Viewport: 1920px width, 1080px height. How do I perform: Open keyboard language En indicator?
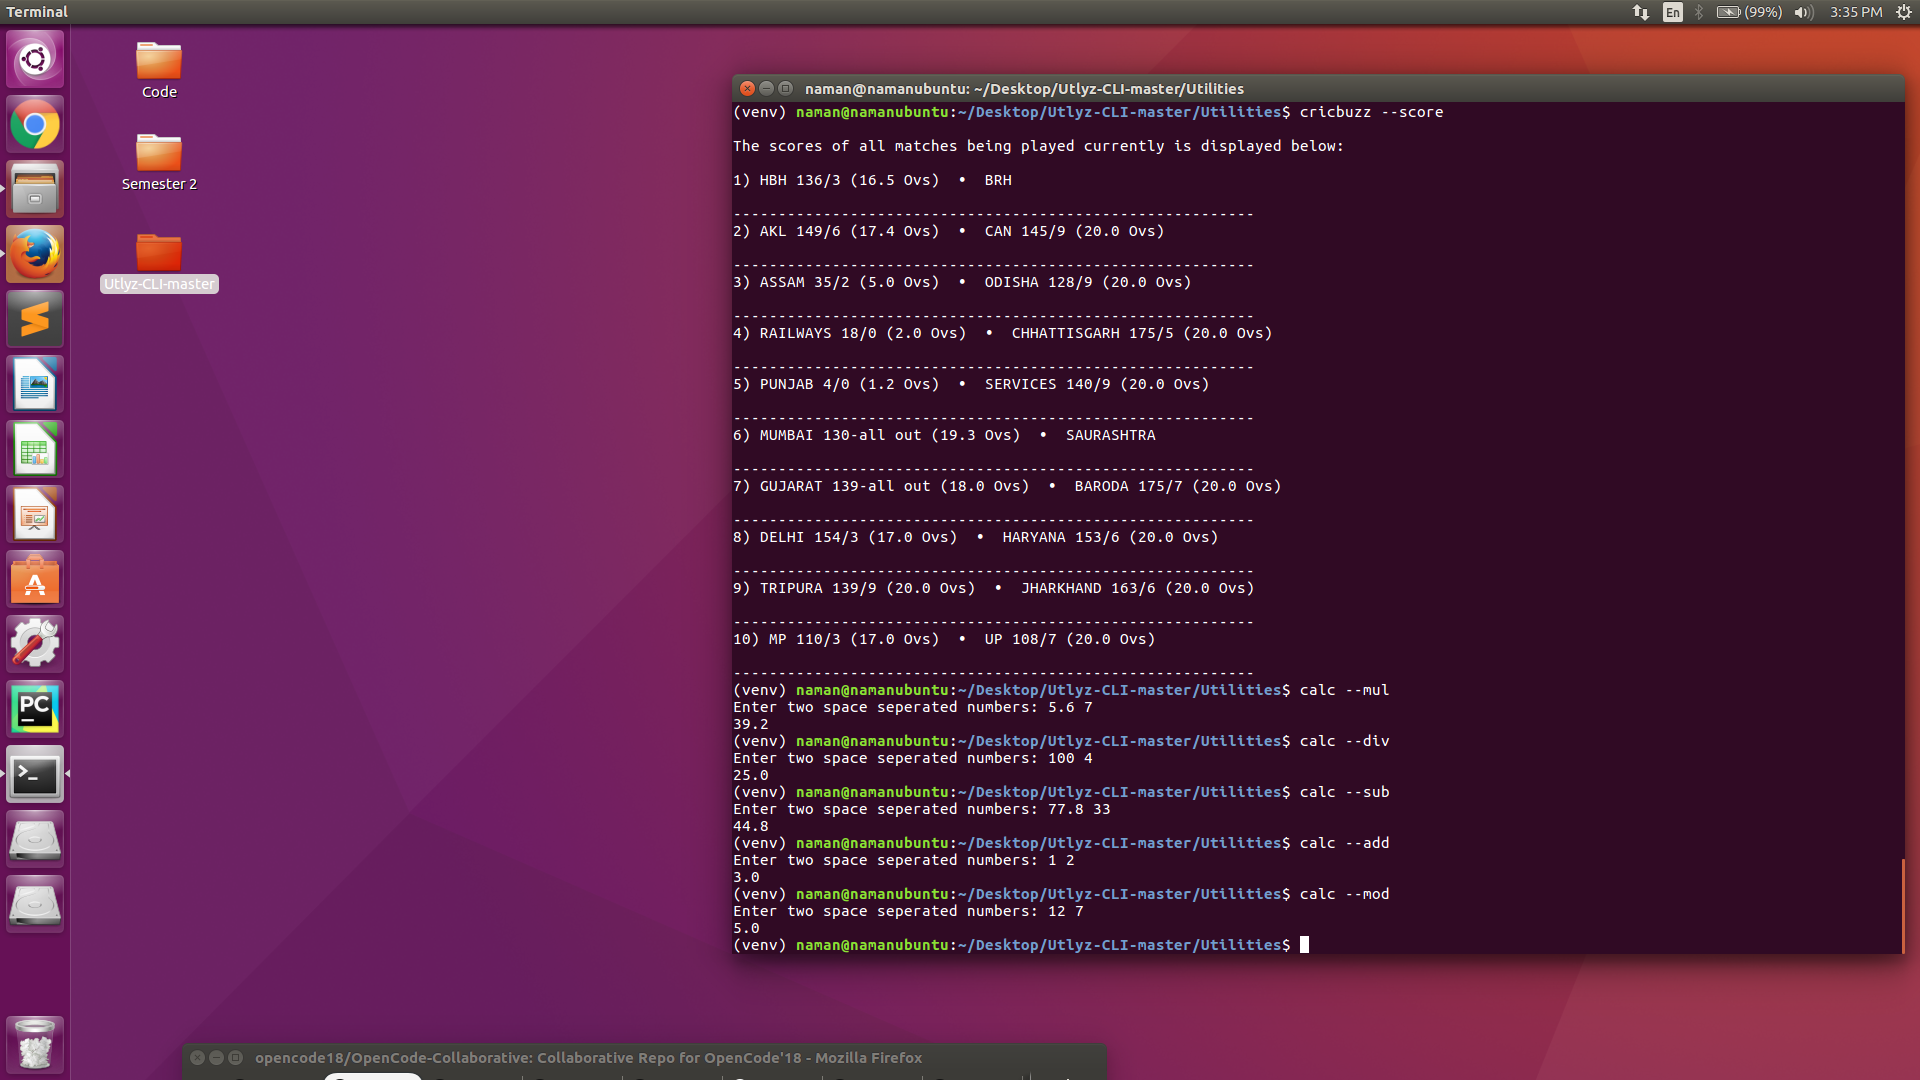click(1672, 12)
